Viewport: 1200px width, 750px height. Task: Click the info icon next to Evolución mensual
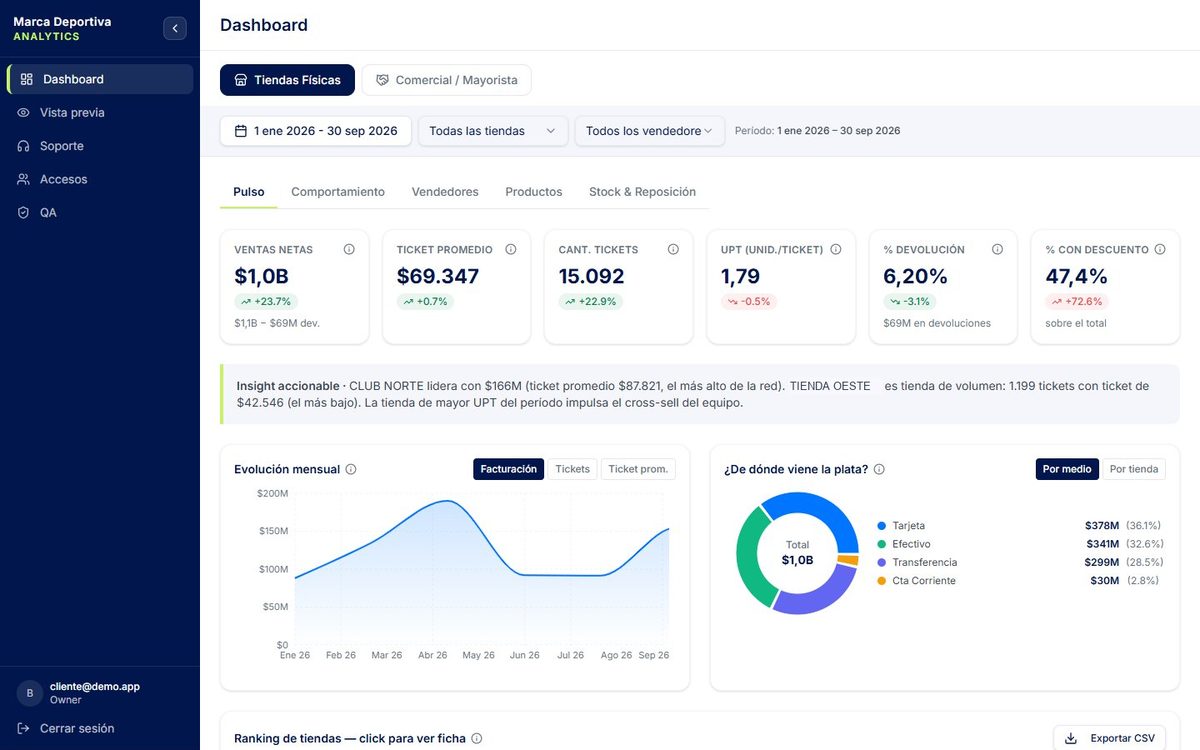(351, 469)
